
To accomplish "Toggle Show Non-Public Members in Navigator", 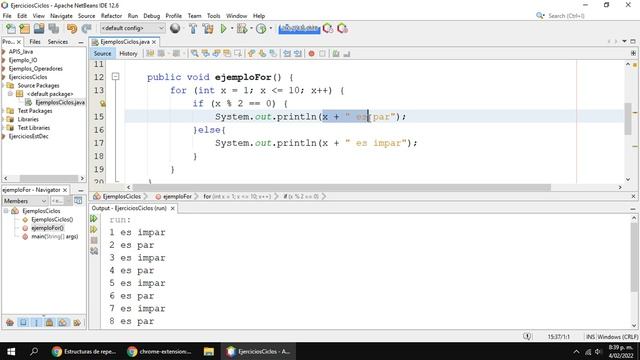I will coord(49,322).
